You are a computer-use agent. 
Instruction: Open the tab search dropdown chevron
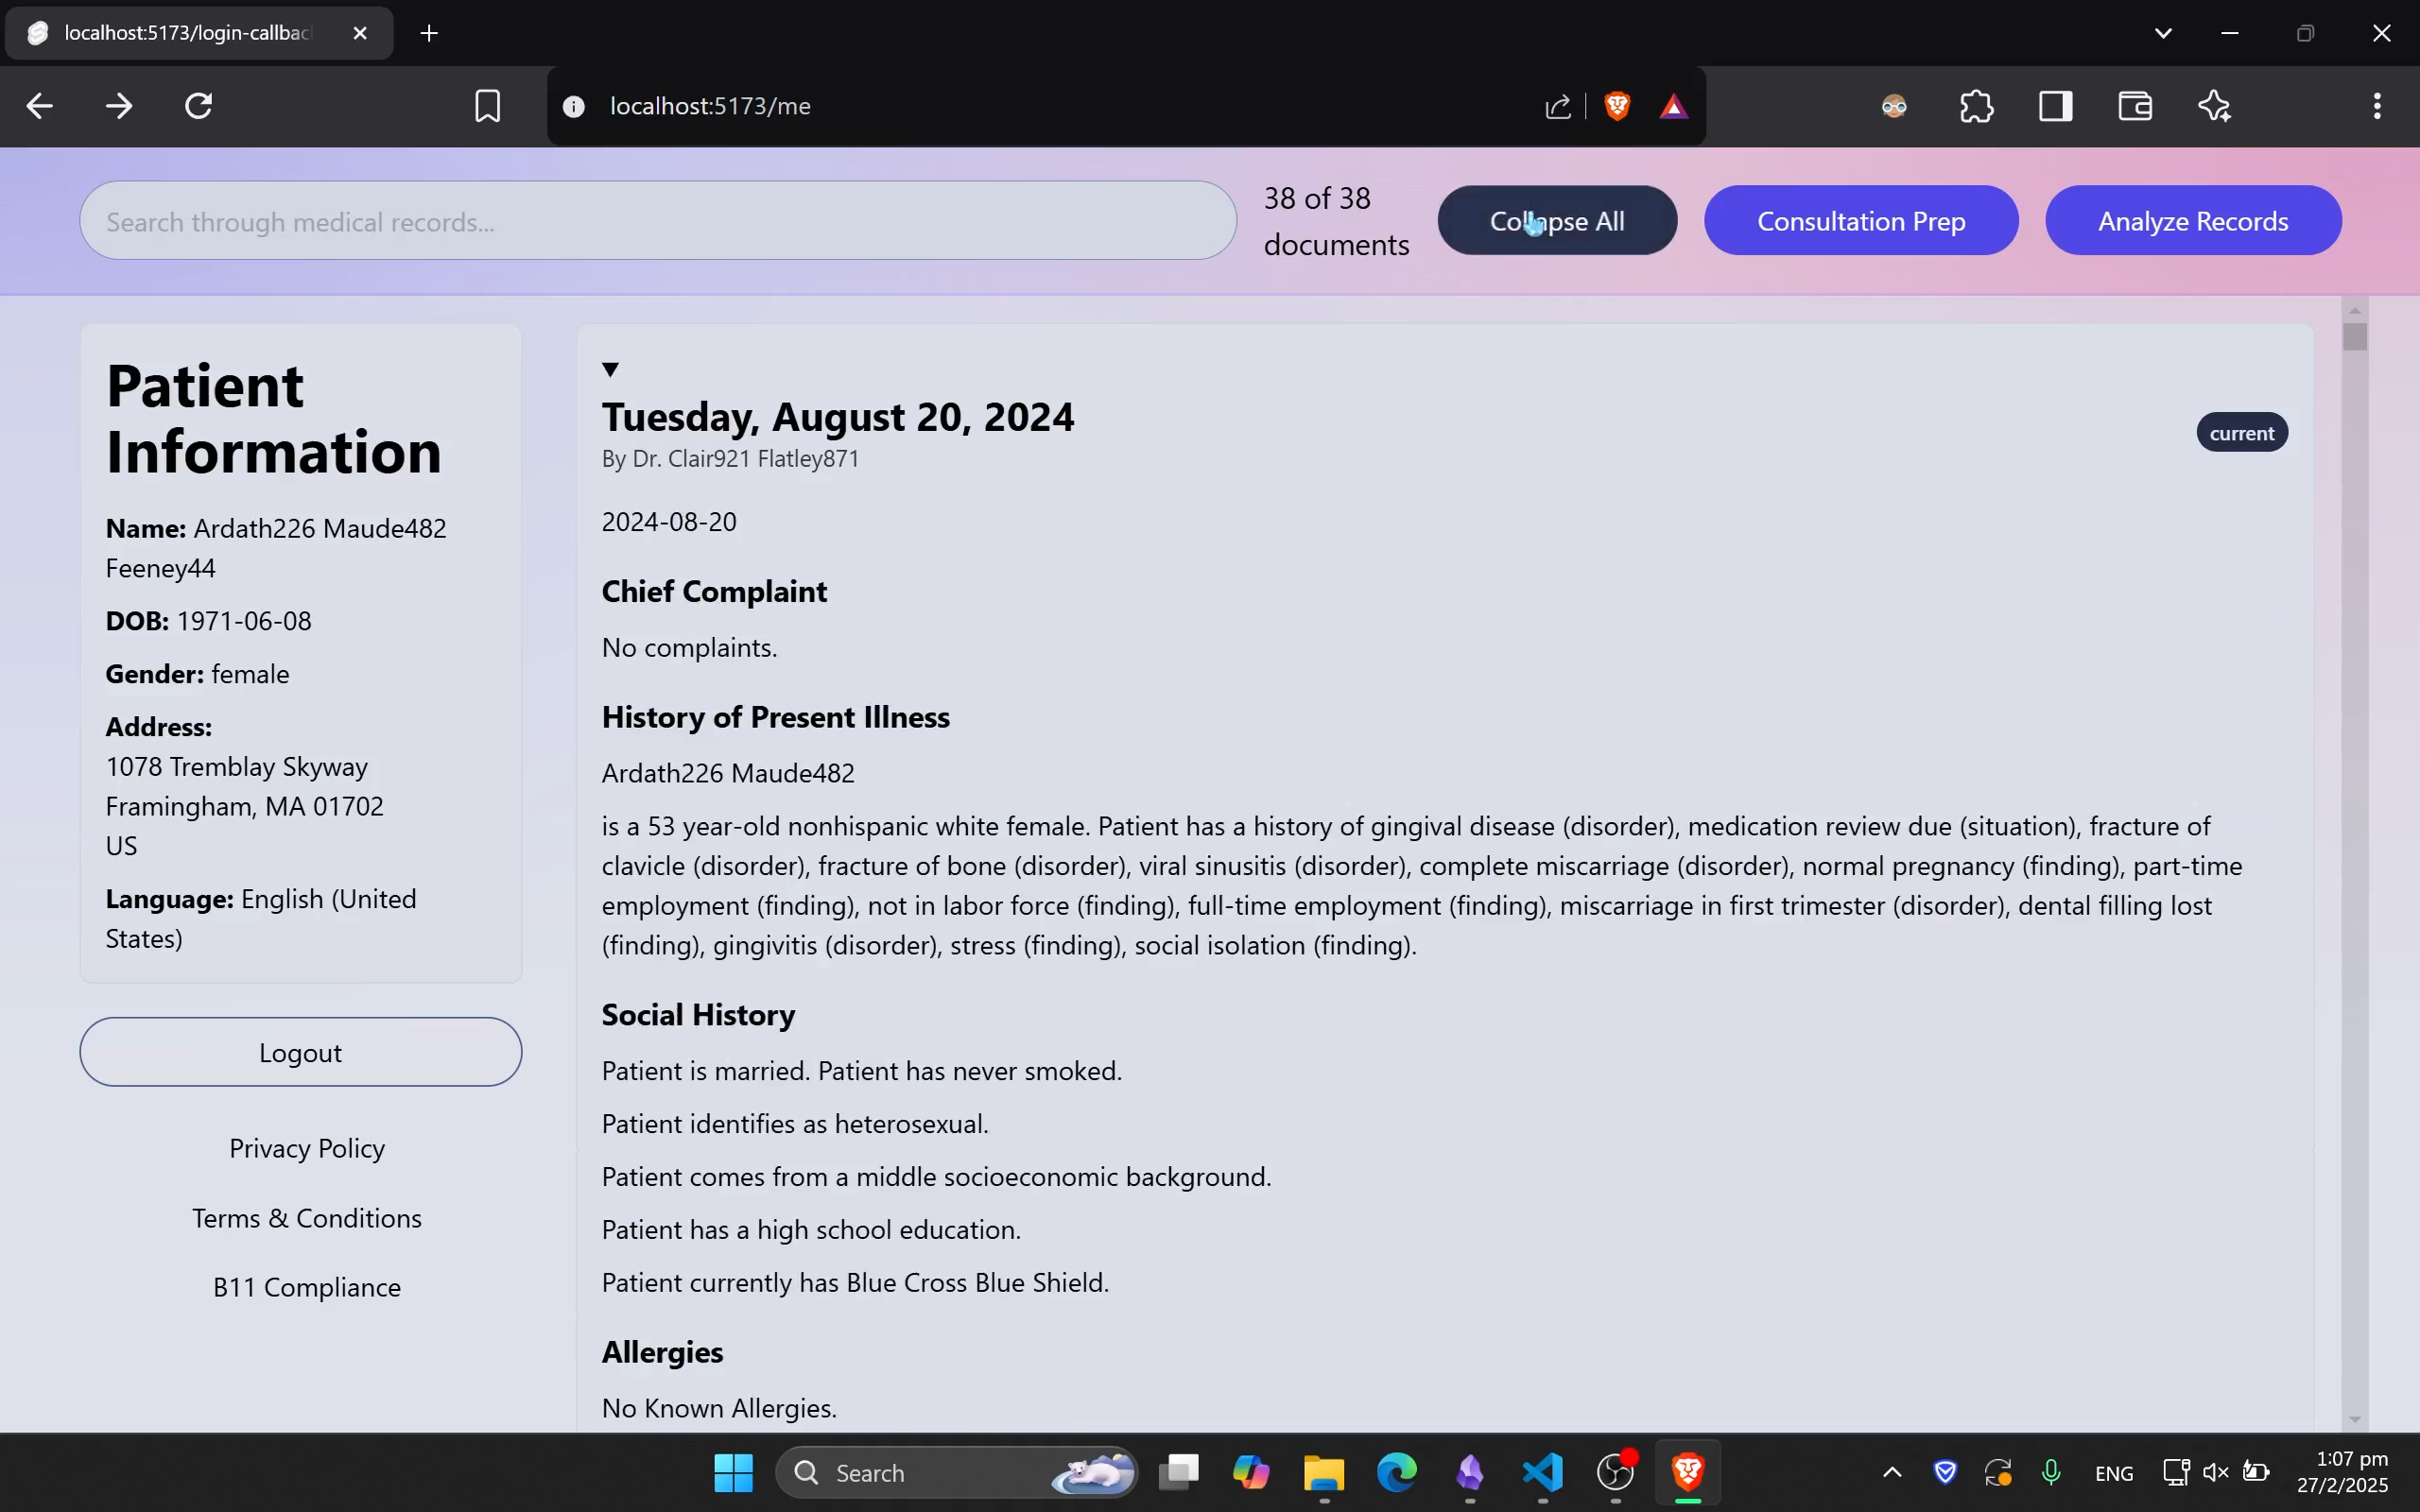(2163, 33)
